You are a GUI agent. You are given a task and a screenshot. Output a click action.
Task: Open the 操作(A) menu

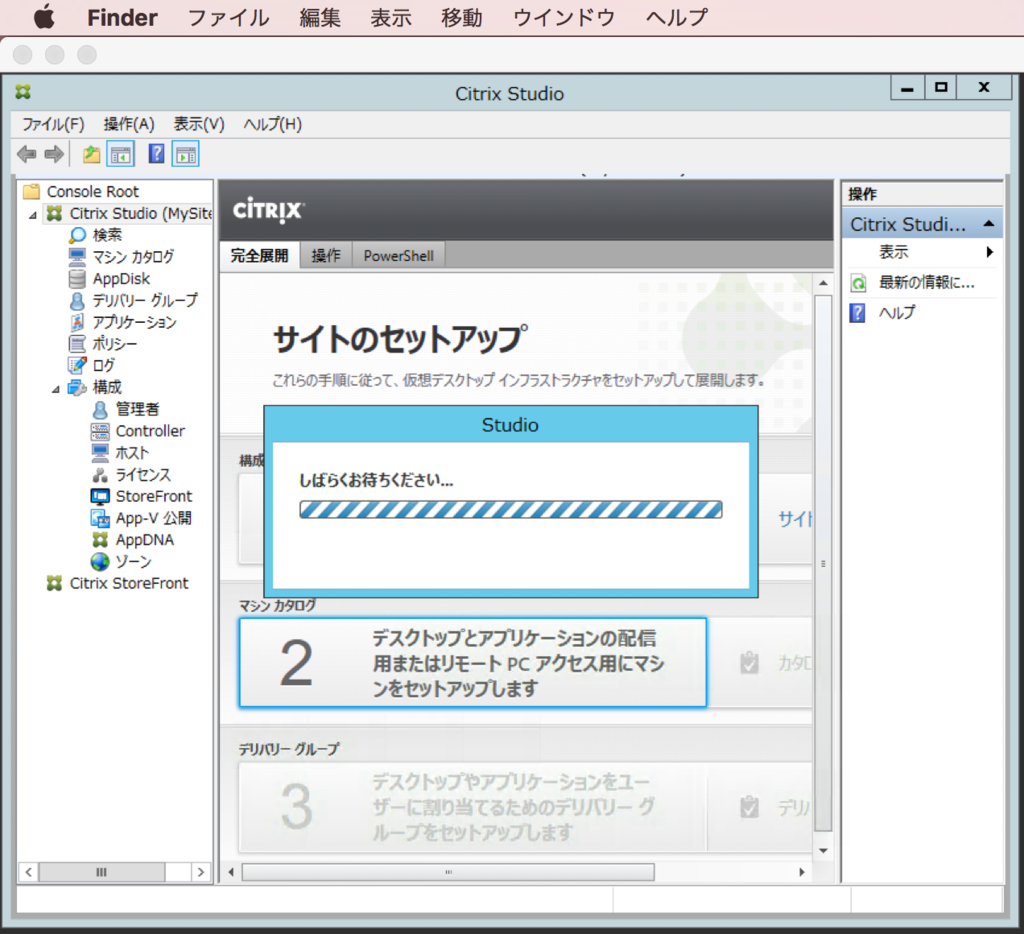pyautogui.click(x=129, y=124)
